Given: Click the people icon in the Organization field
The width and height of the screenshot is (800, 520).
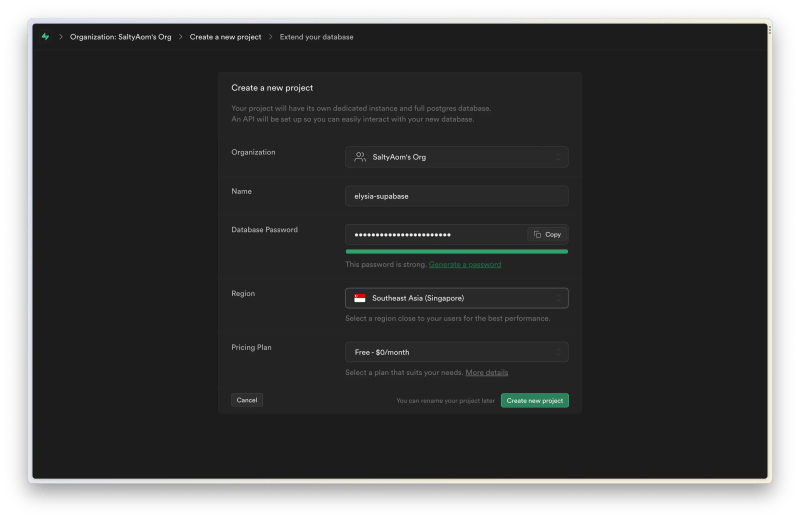Looking at the screenshot, I should pos(360,157).
